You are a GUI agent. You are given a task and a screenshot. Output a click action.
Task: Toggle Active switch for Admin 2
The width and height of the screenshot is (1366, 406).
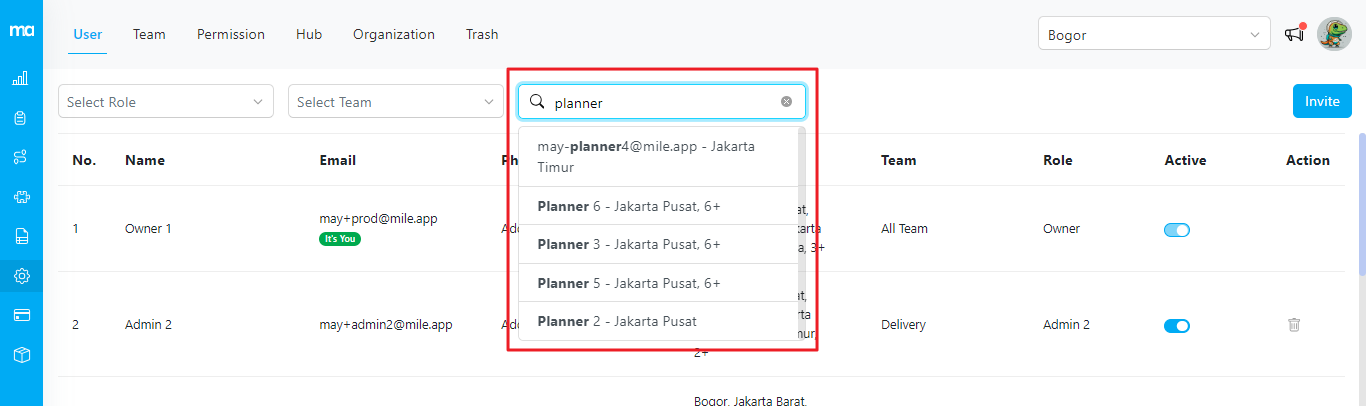[x=1177, y=326]
